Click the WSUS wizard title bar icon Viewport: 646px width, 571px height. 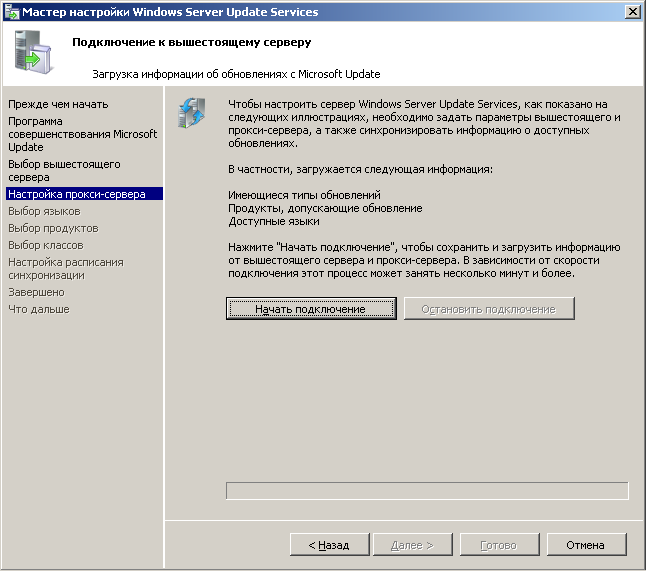pyautogui.click(x=12, y=12)
